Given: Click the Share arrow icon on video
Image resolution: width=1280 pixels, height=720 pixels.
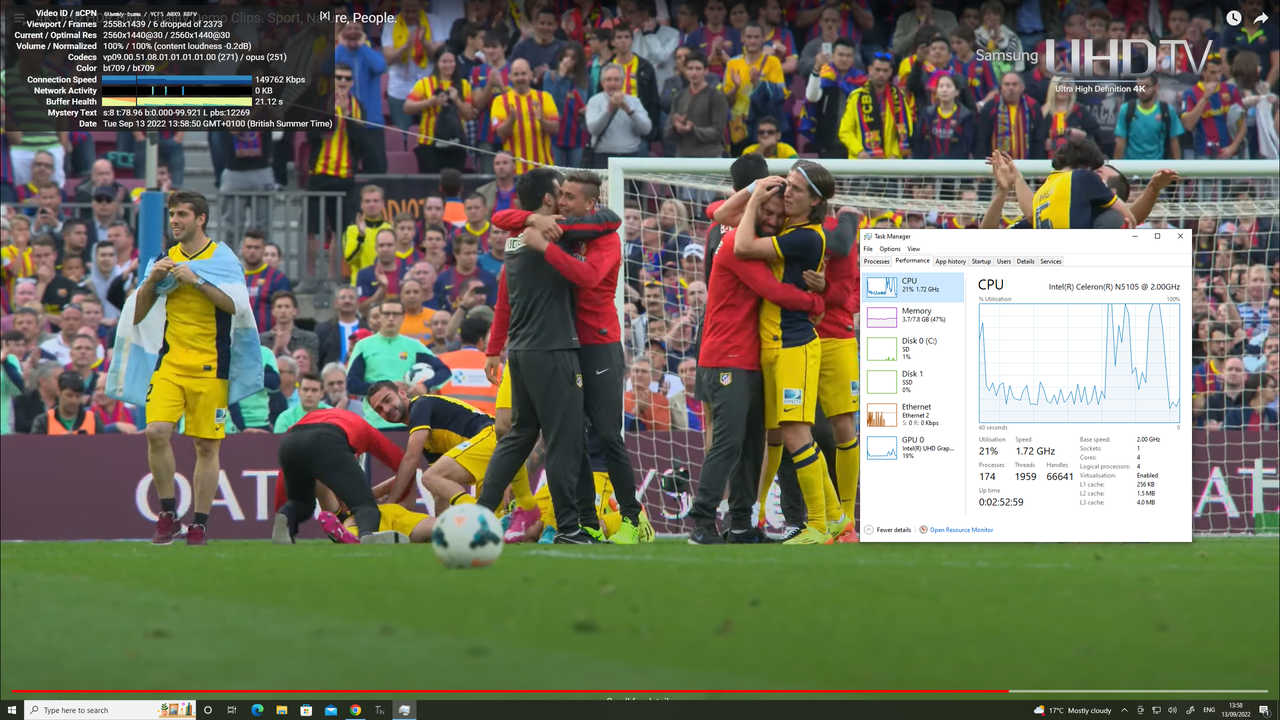Looking at the screenshot, I should coord(1262,18).
